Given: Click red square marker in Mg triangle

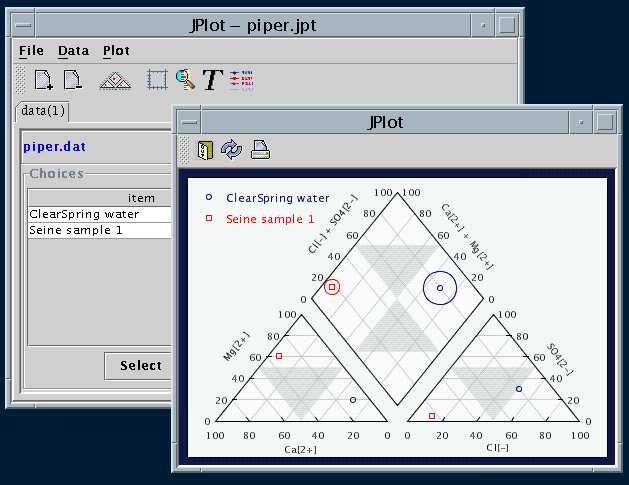Looking at the screenshot, I should tap(279, 356).
